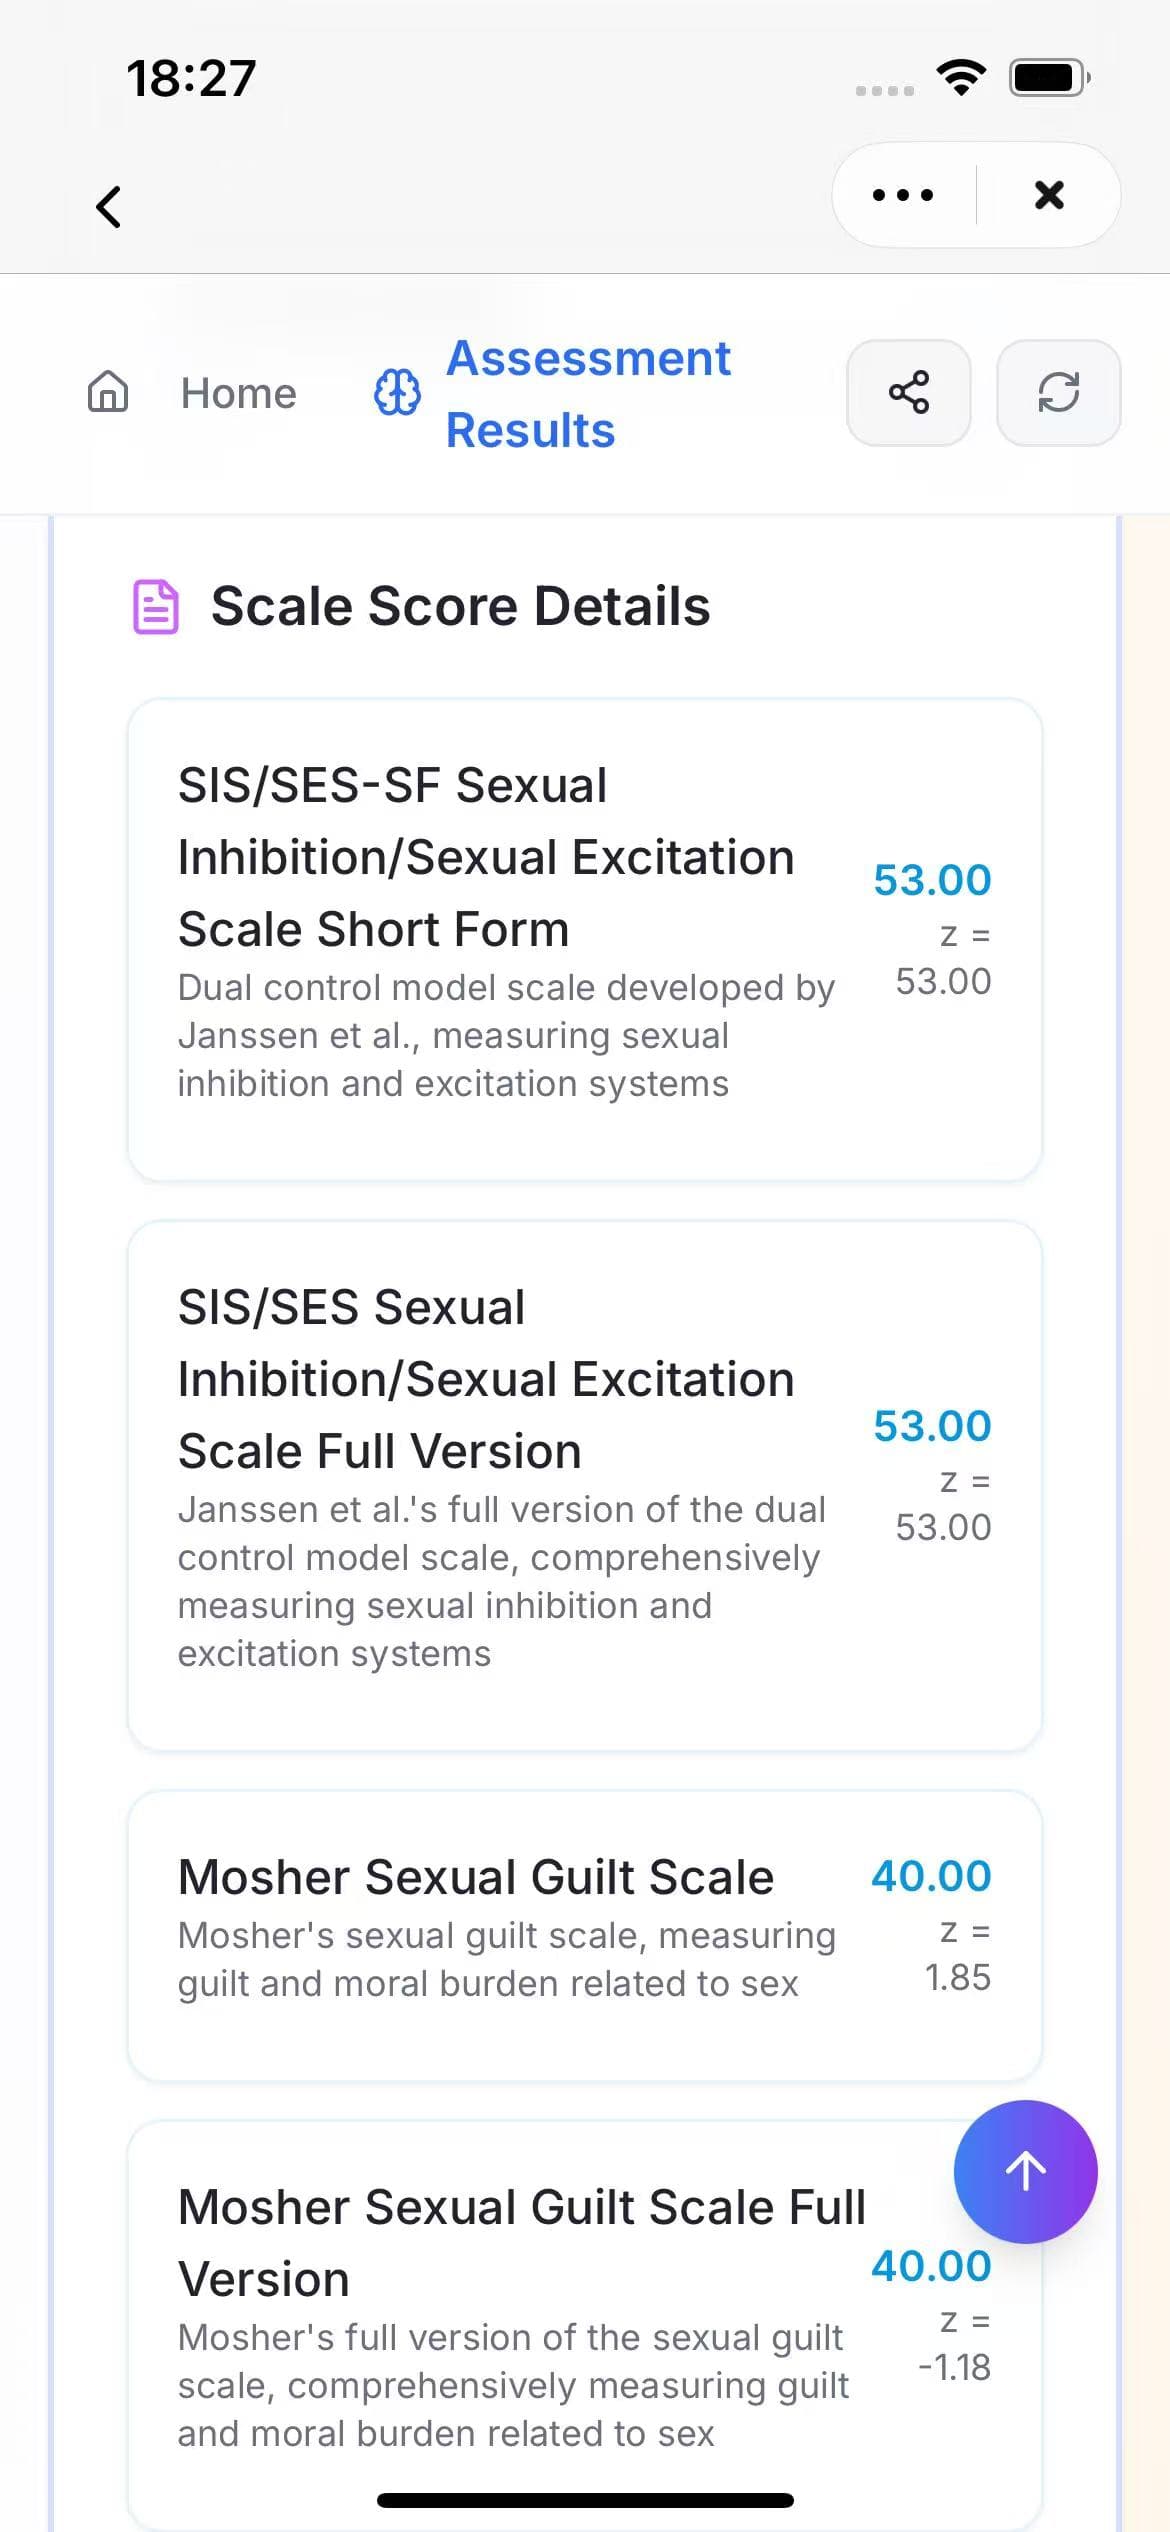The image size is (1170, 2532).
Task: Tap the z = -1.18 value
Action: click(x=955, y=2345)
